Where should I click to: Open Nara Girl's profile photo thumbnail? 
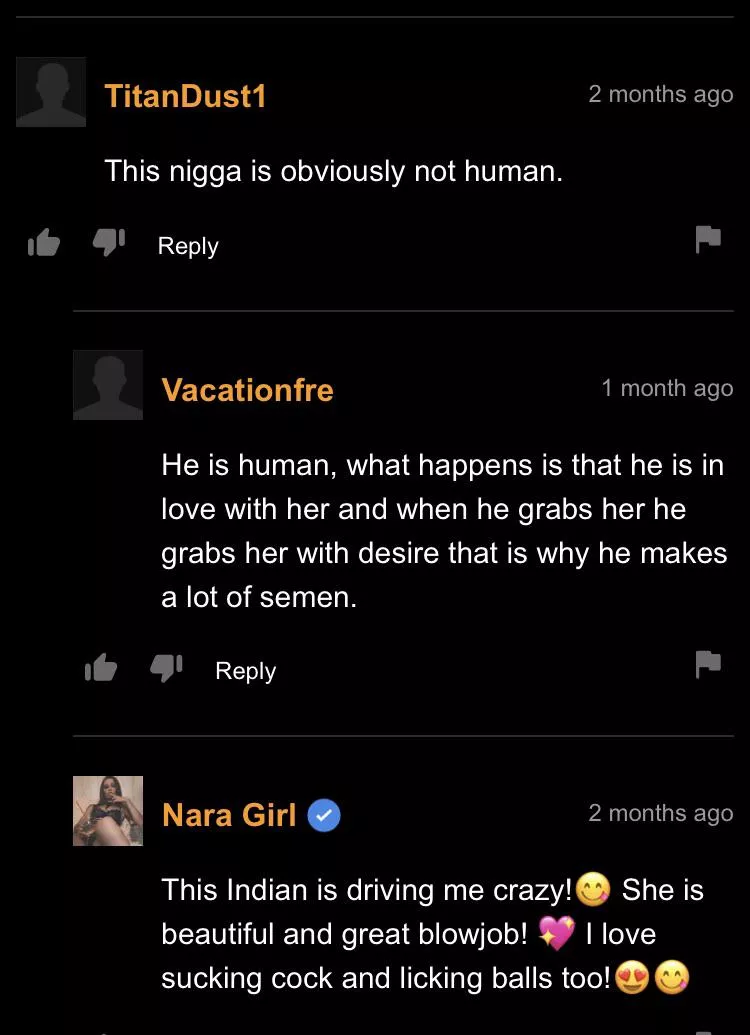108,811
